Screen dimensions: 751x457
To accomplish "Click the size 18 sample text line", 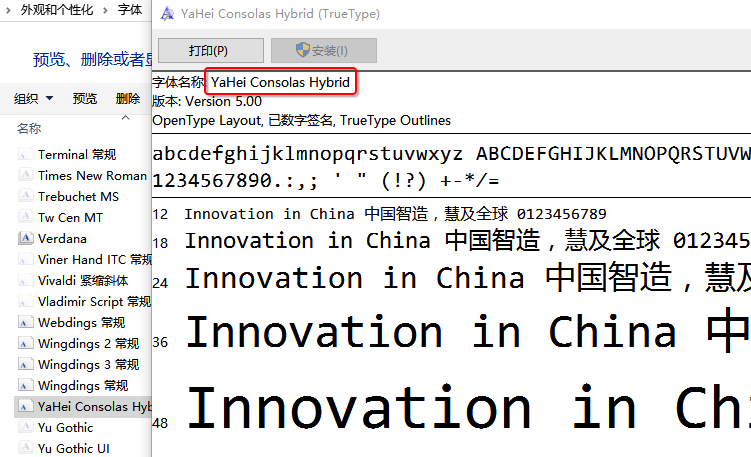I will (x=467, y=240).
